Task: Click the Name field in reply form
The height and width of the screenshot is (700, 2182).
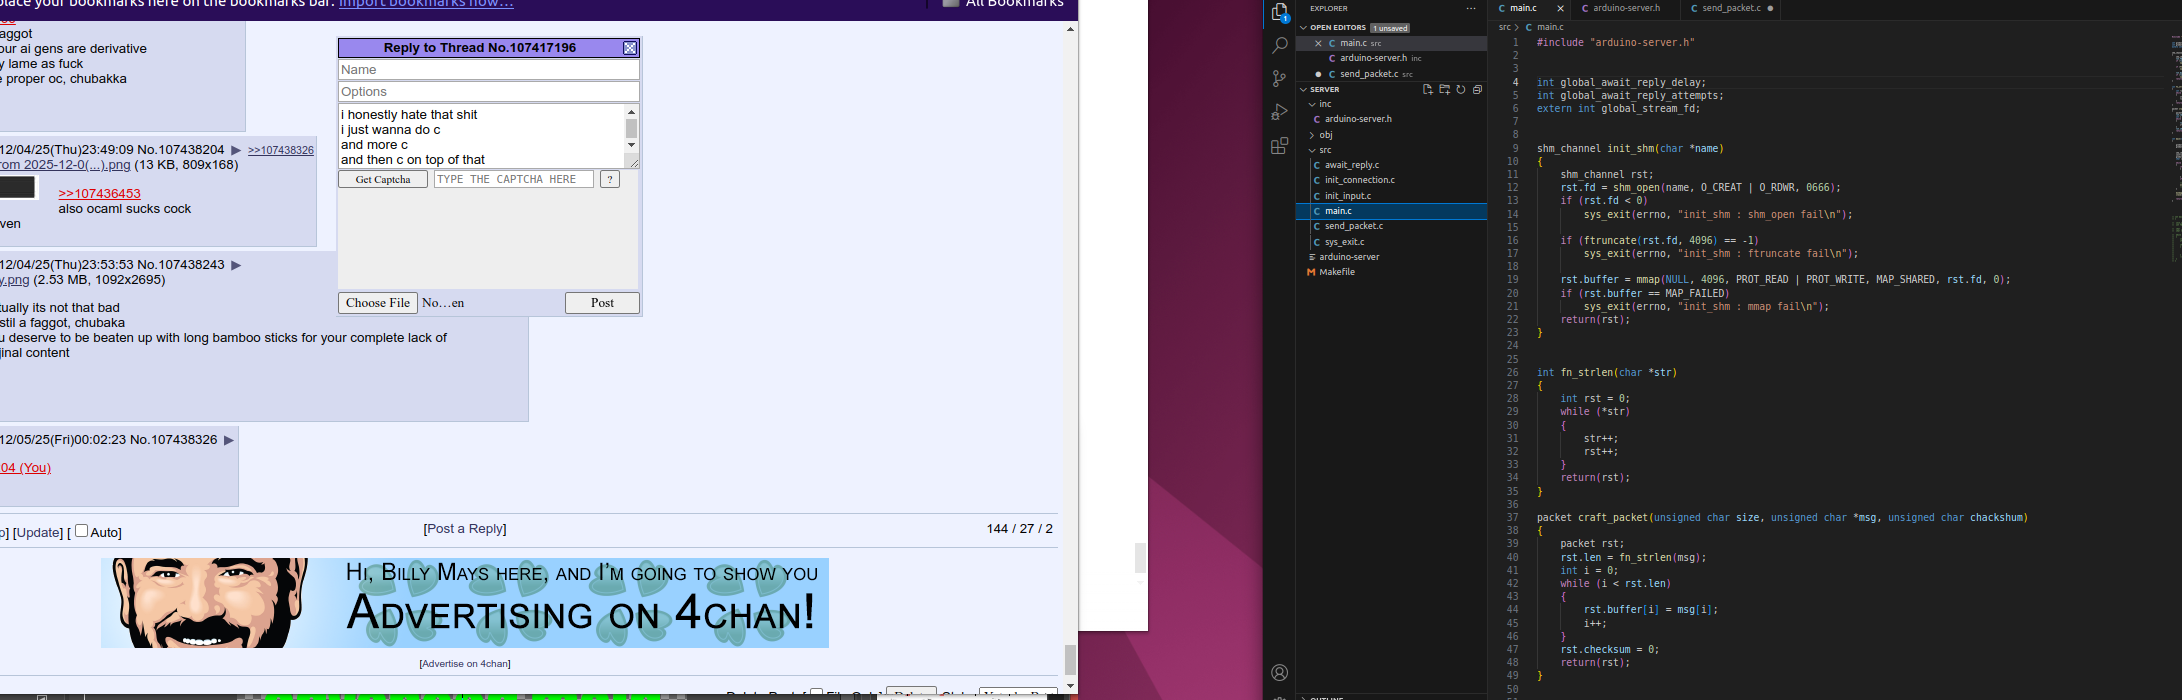Action: 489,70
